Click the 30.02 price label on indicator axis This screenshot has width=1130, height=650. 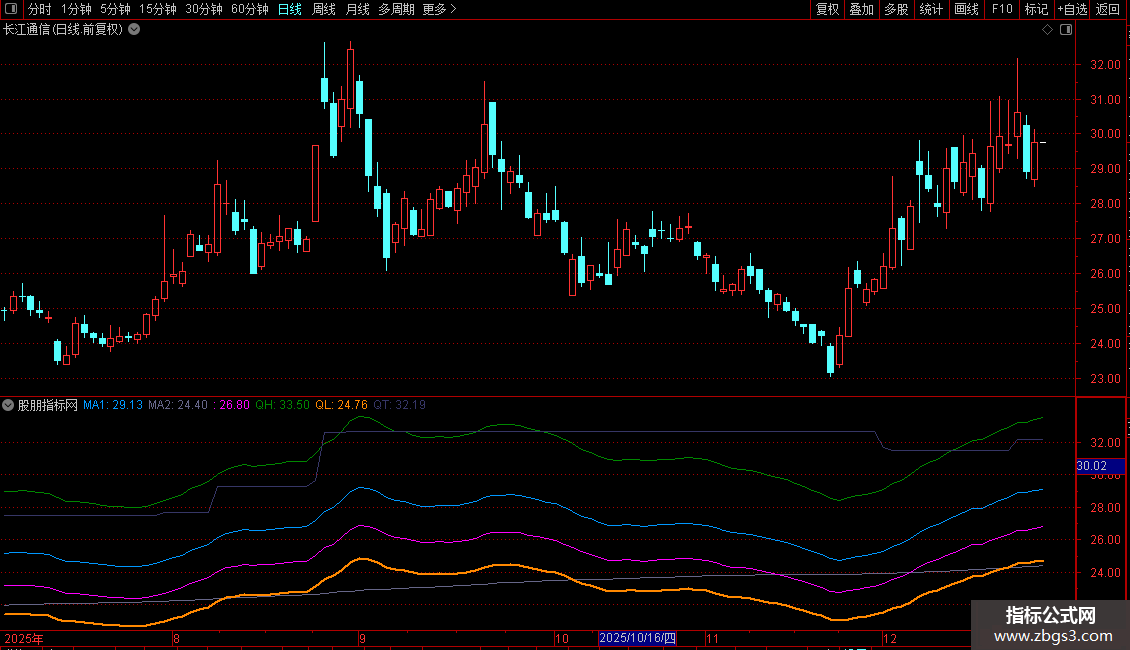tap(1091, 465)
